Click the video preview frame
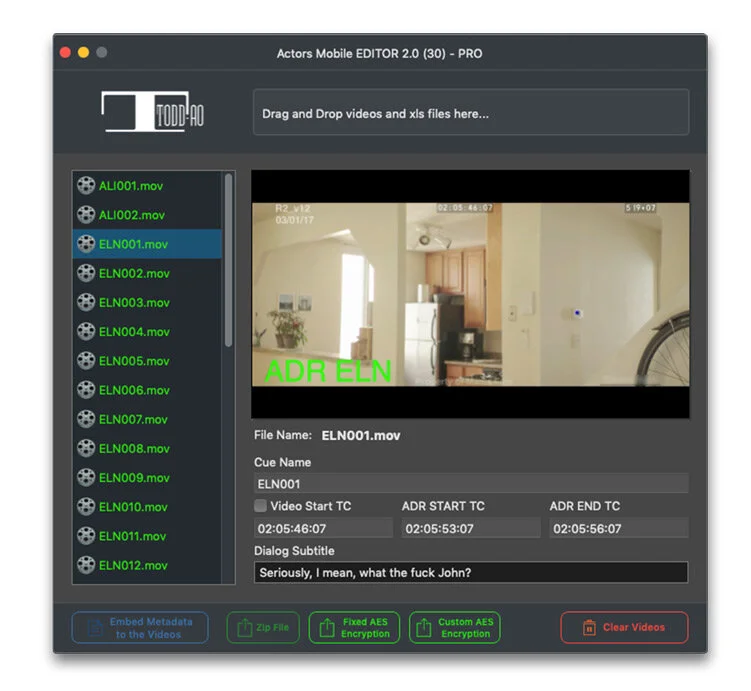This screenshot has width=751, height=691. (x=470, y=294)
